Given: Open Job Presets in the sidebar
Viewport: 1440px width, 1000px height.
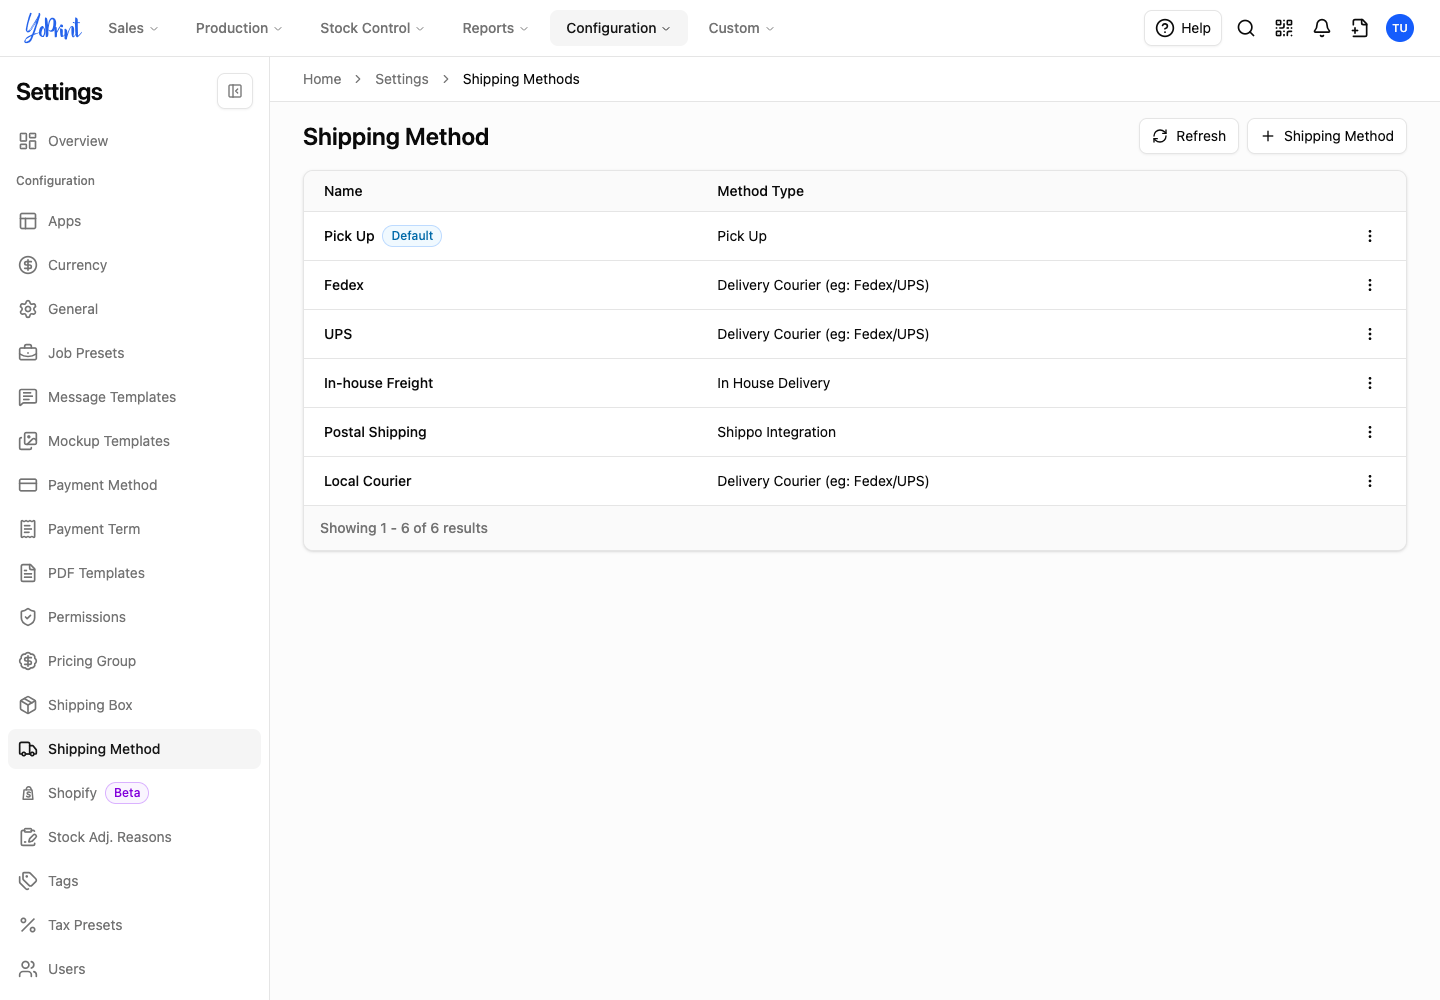Looking at the screenshot, I should 134,353.
